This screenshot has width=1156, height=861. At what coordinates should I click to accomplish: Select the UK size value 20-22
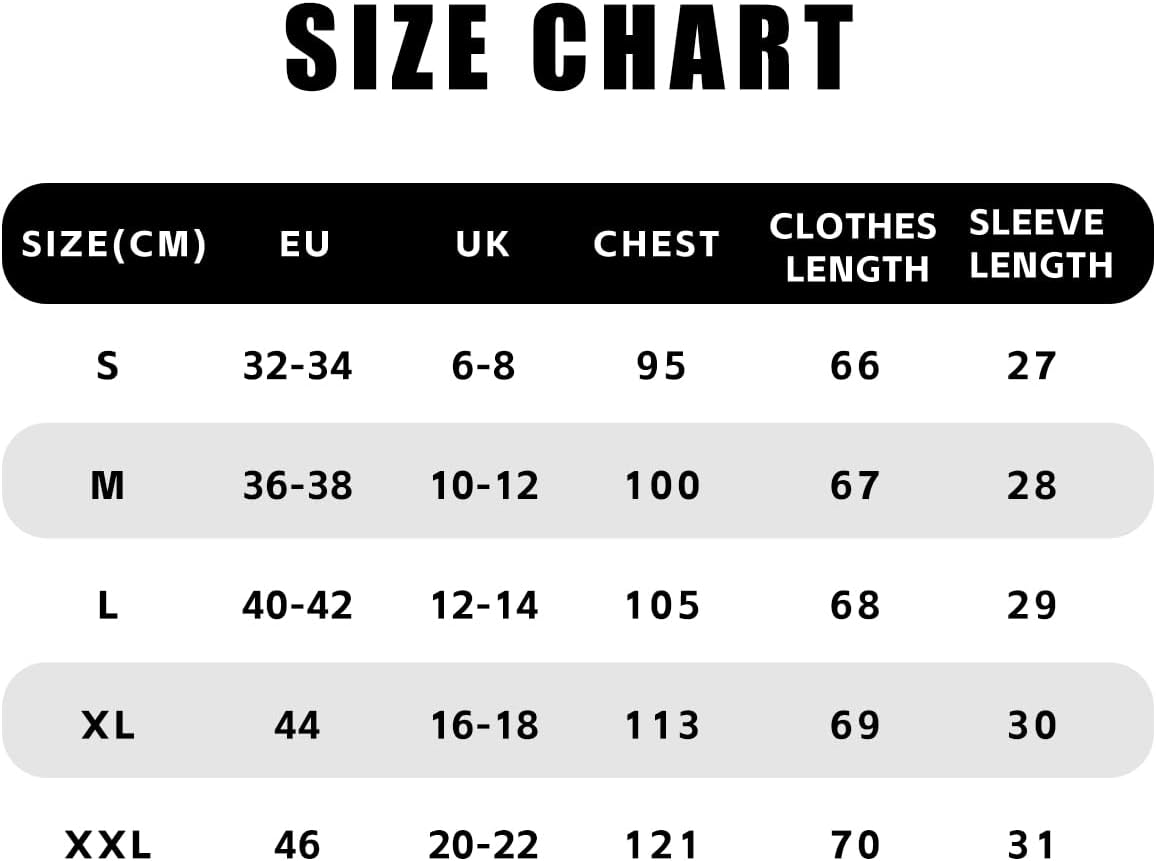click(x=485, y=844)
